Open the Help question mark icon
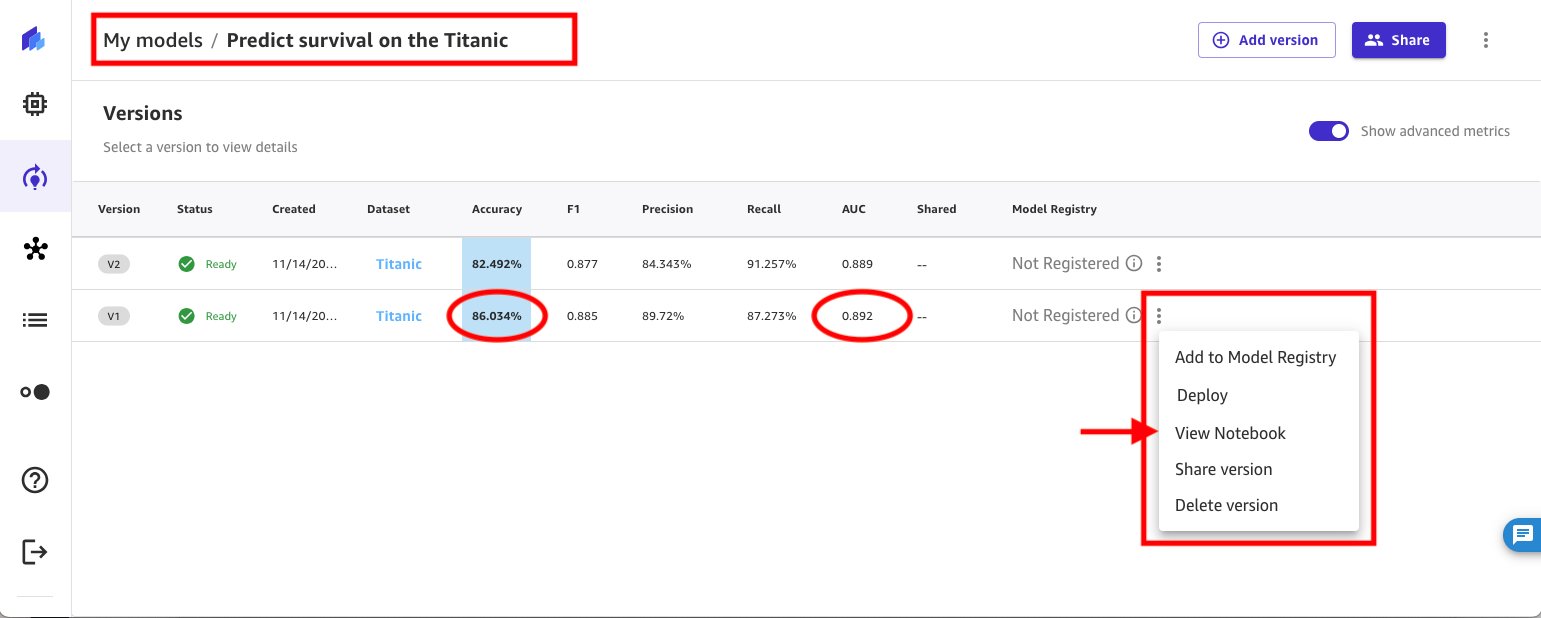Screen dimensions: 1541x618 (35, 480)
